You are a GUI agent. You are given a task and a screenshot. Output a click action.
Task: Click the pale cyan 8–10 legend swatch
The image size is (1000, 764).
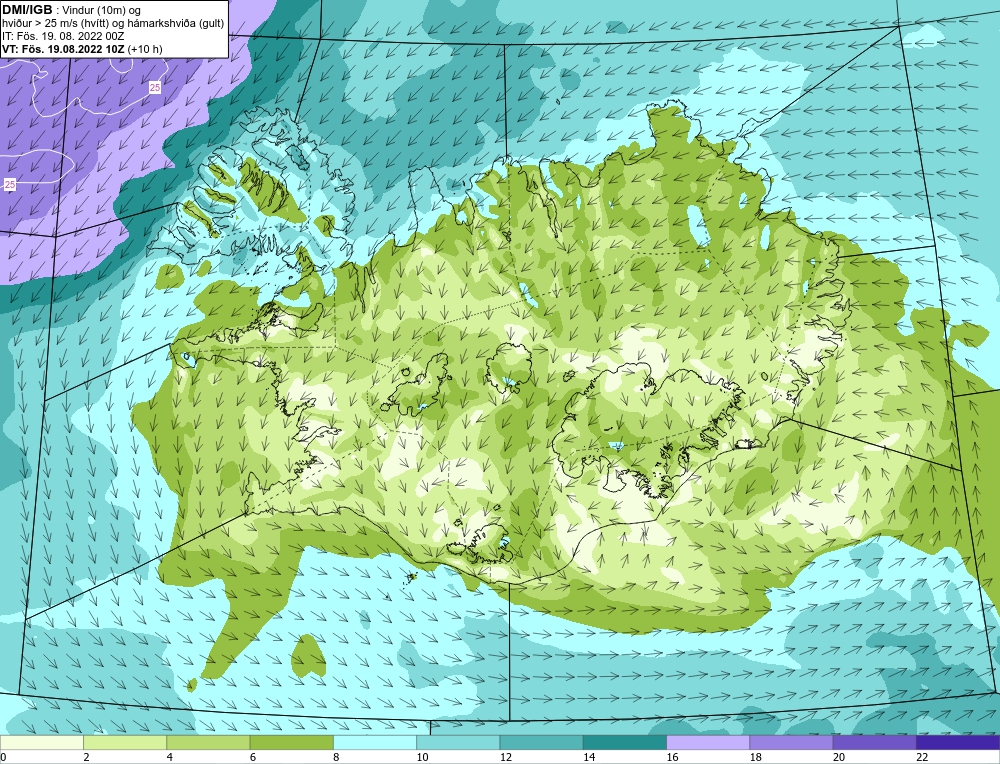tap(375, 742)
